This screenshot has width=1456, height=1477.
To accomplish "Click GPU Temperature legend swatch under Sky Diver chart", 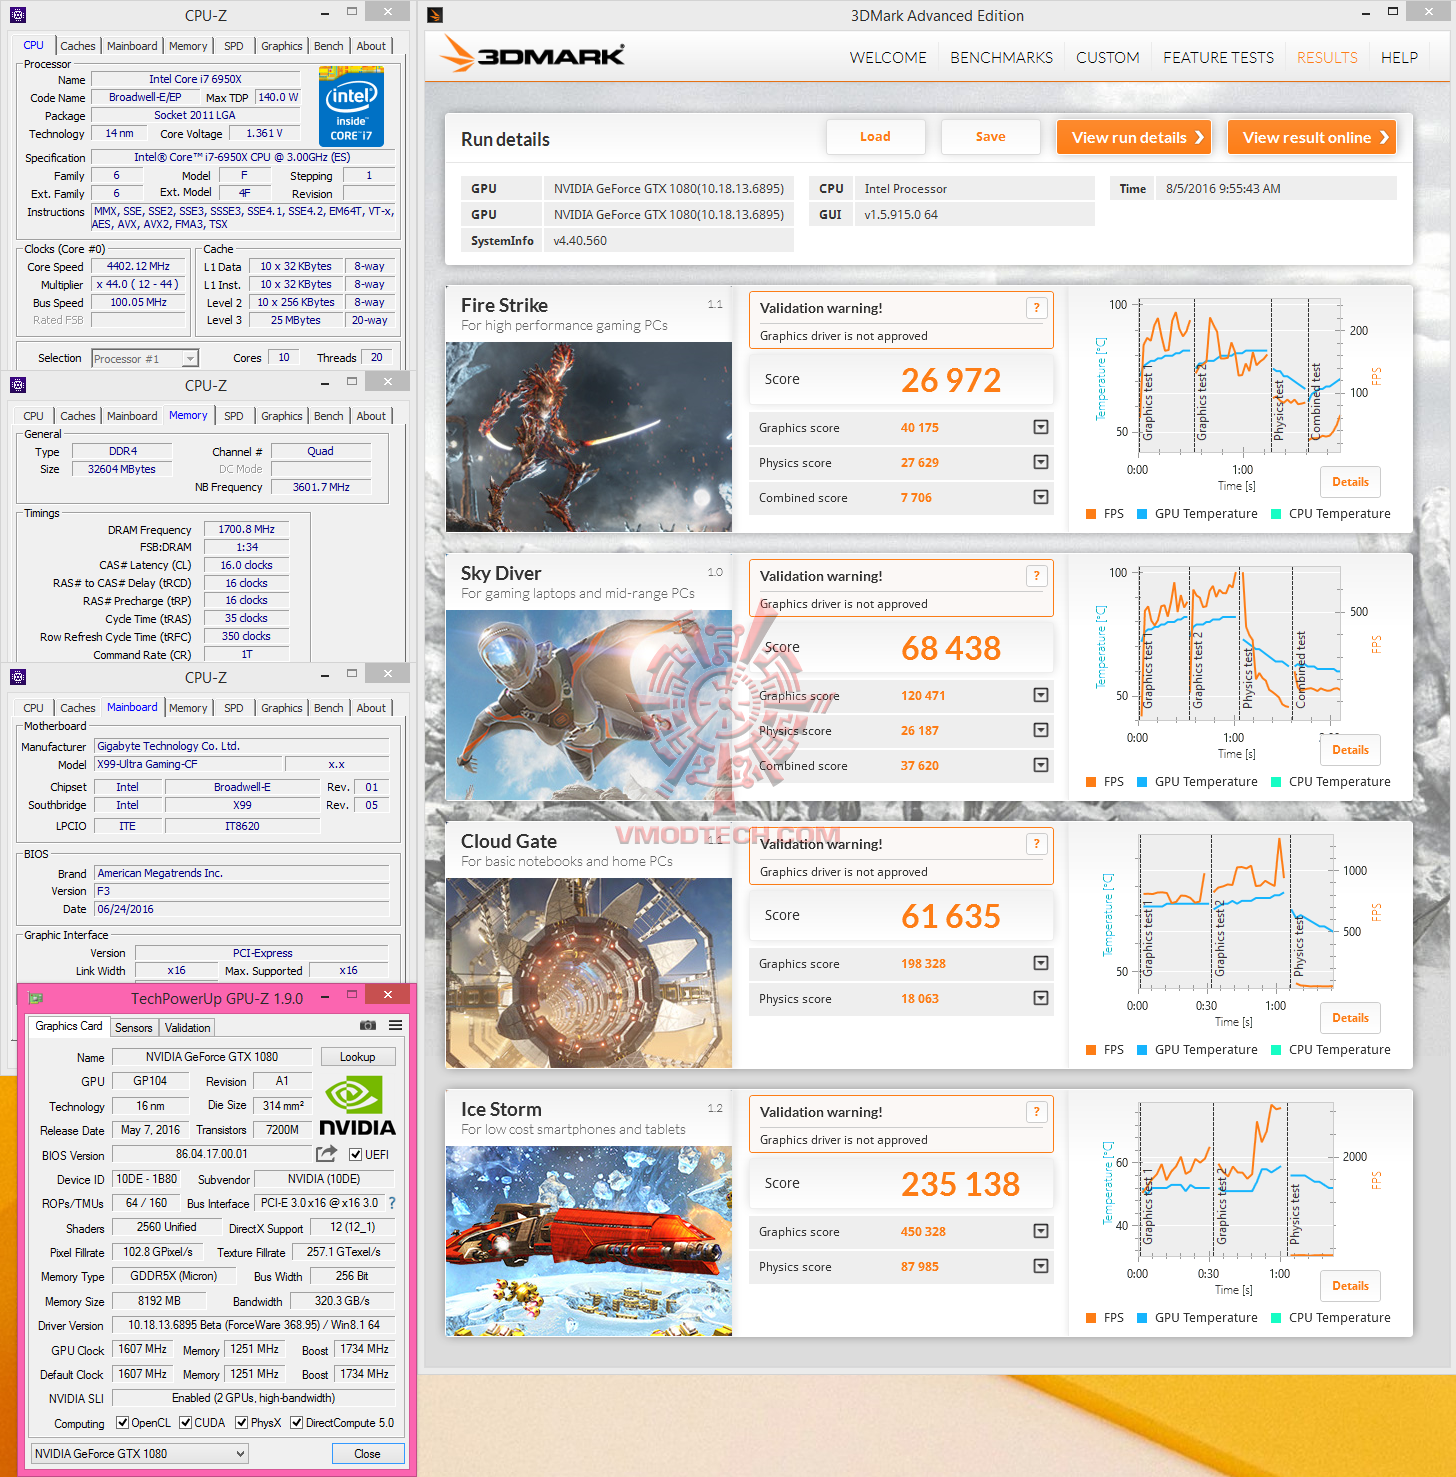I will point(1142,782).
